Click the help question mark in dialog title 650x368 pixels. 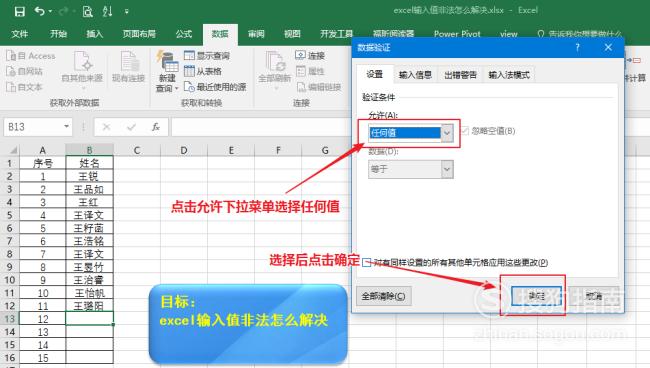coord(577,47)
